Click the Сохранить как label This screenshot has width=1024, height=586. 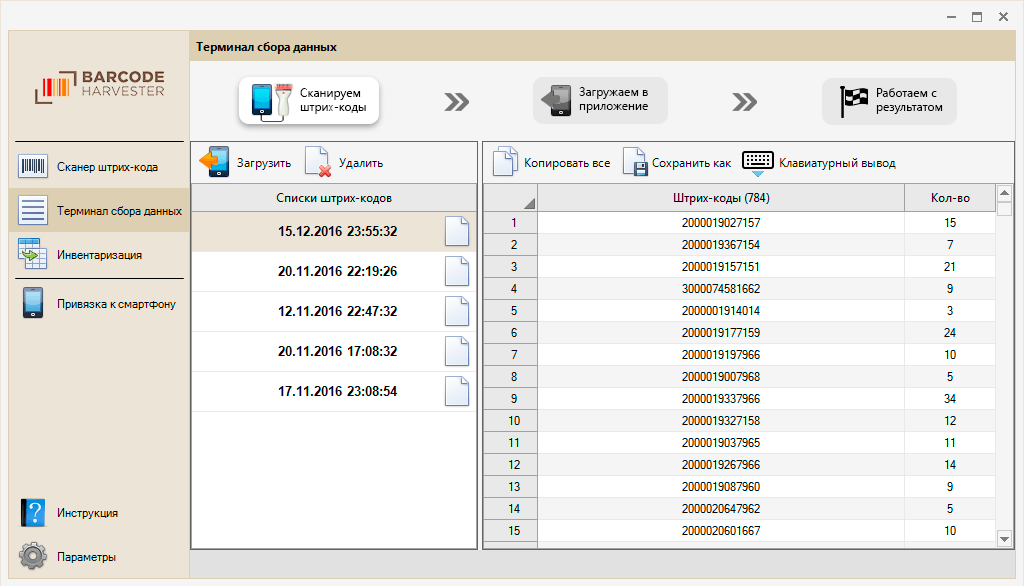[x=691, y=163]
